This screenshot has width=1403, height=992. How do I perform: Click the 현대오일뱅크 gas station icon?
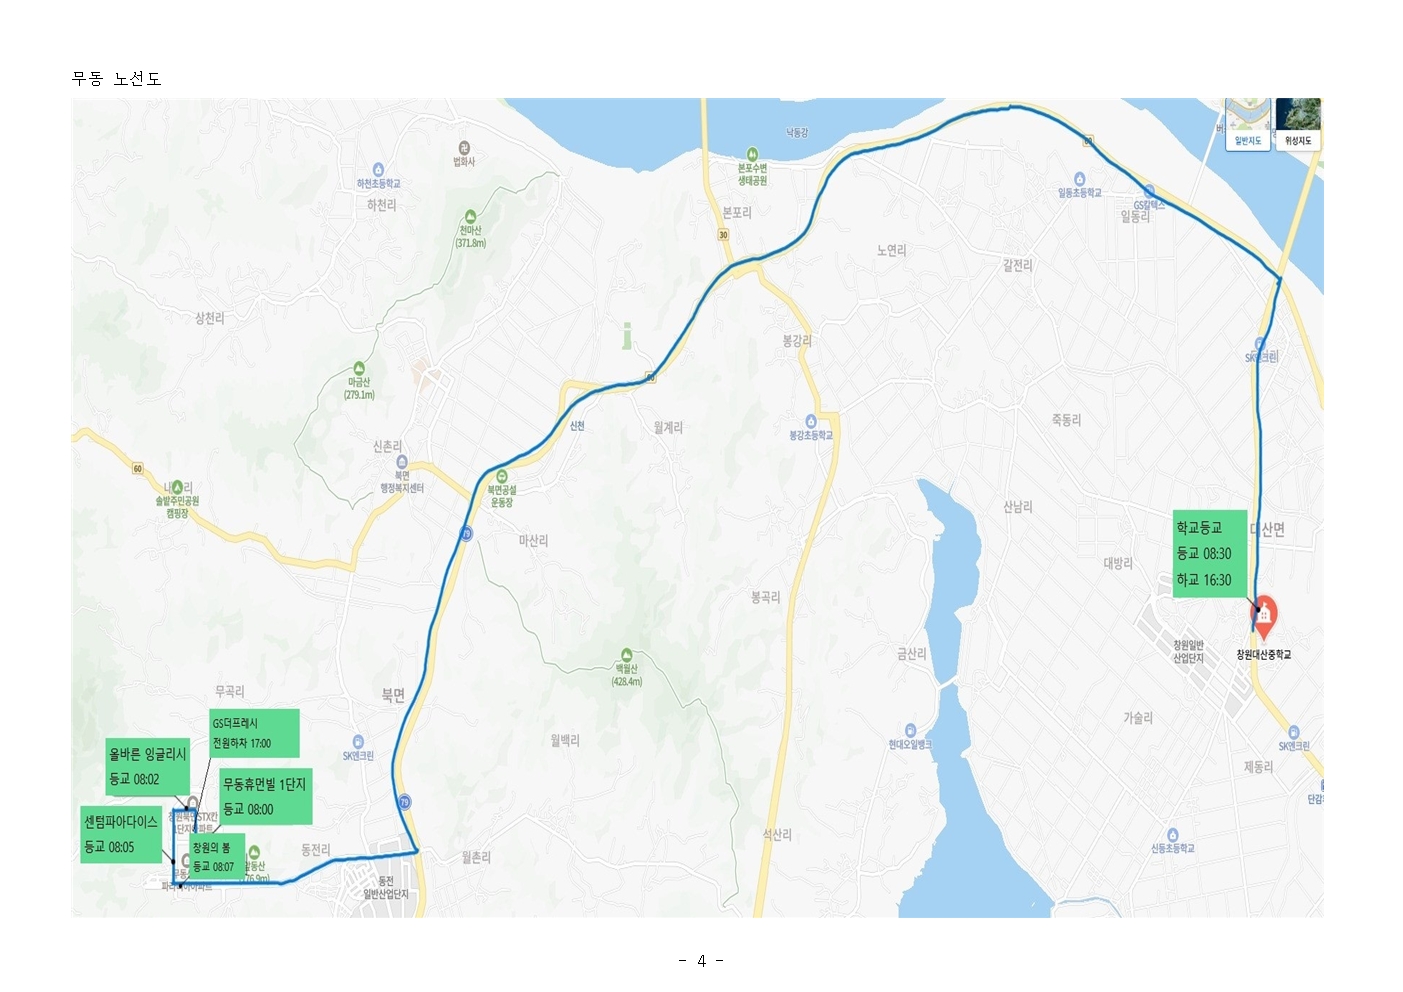[910, 731]
